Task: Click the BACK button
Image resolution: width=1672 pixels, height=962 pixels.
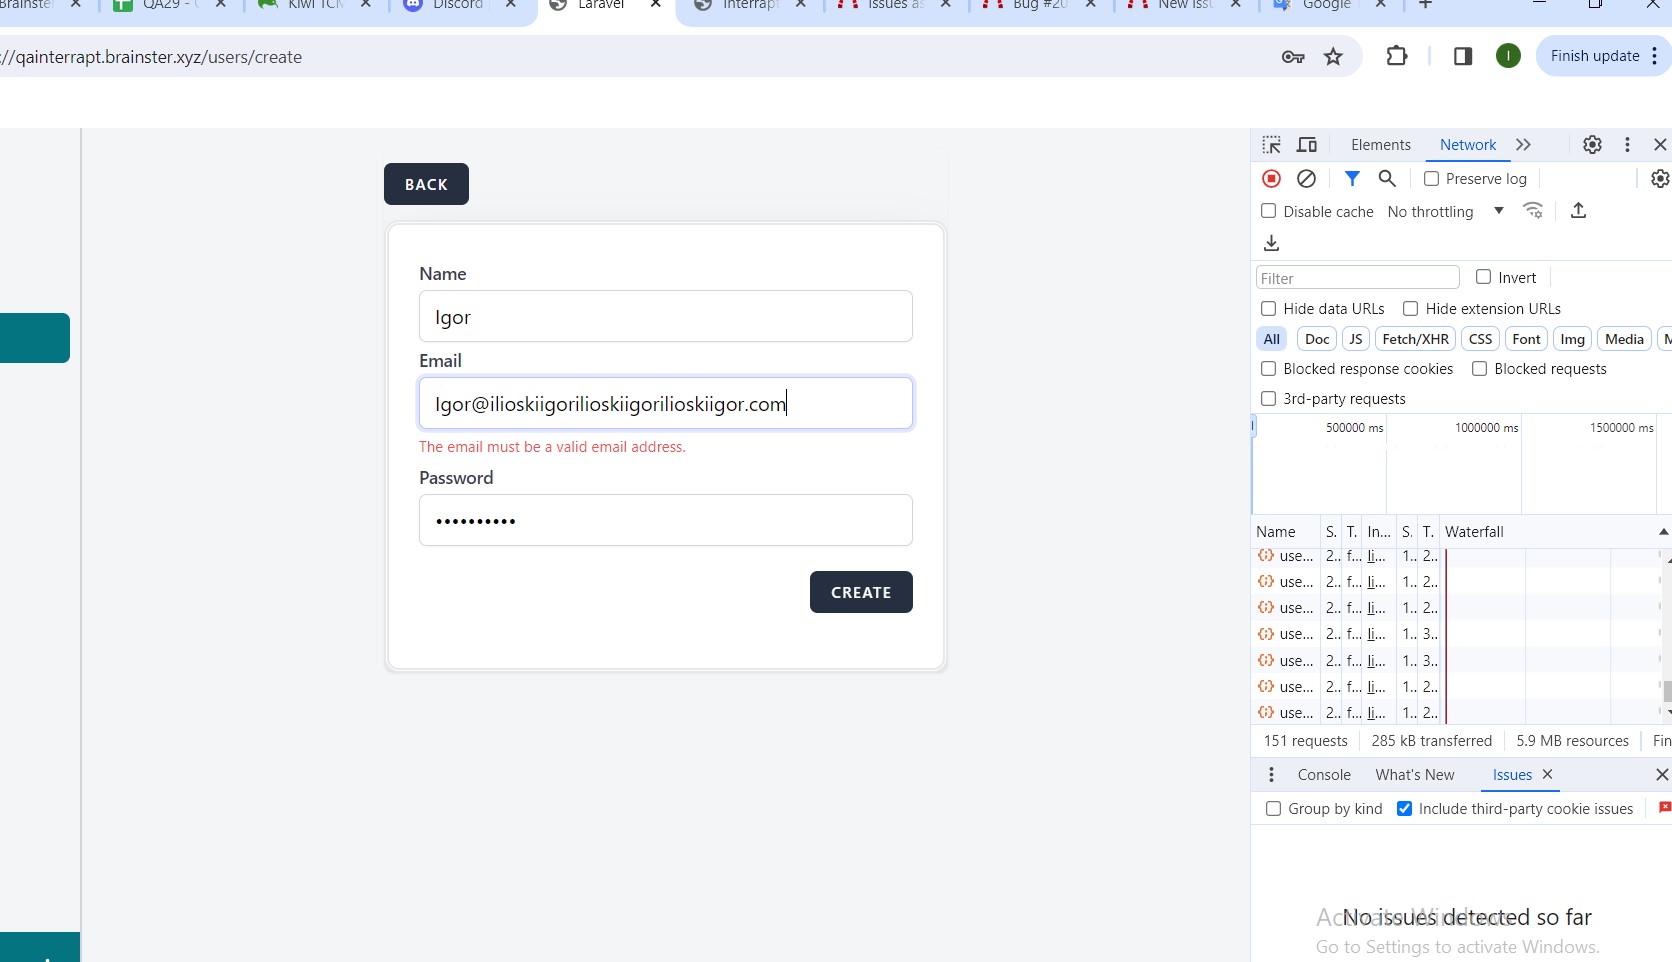Action: [x=426, y=184]
